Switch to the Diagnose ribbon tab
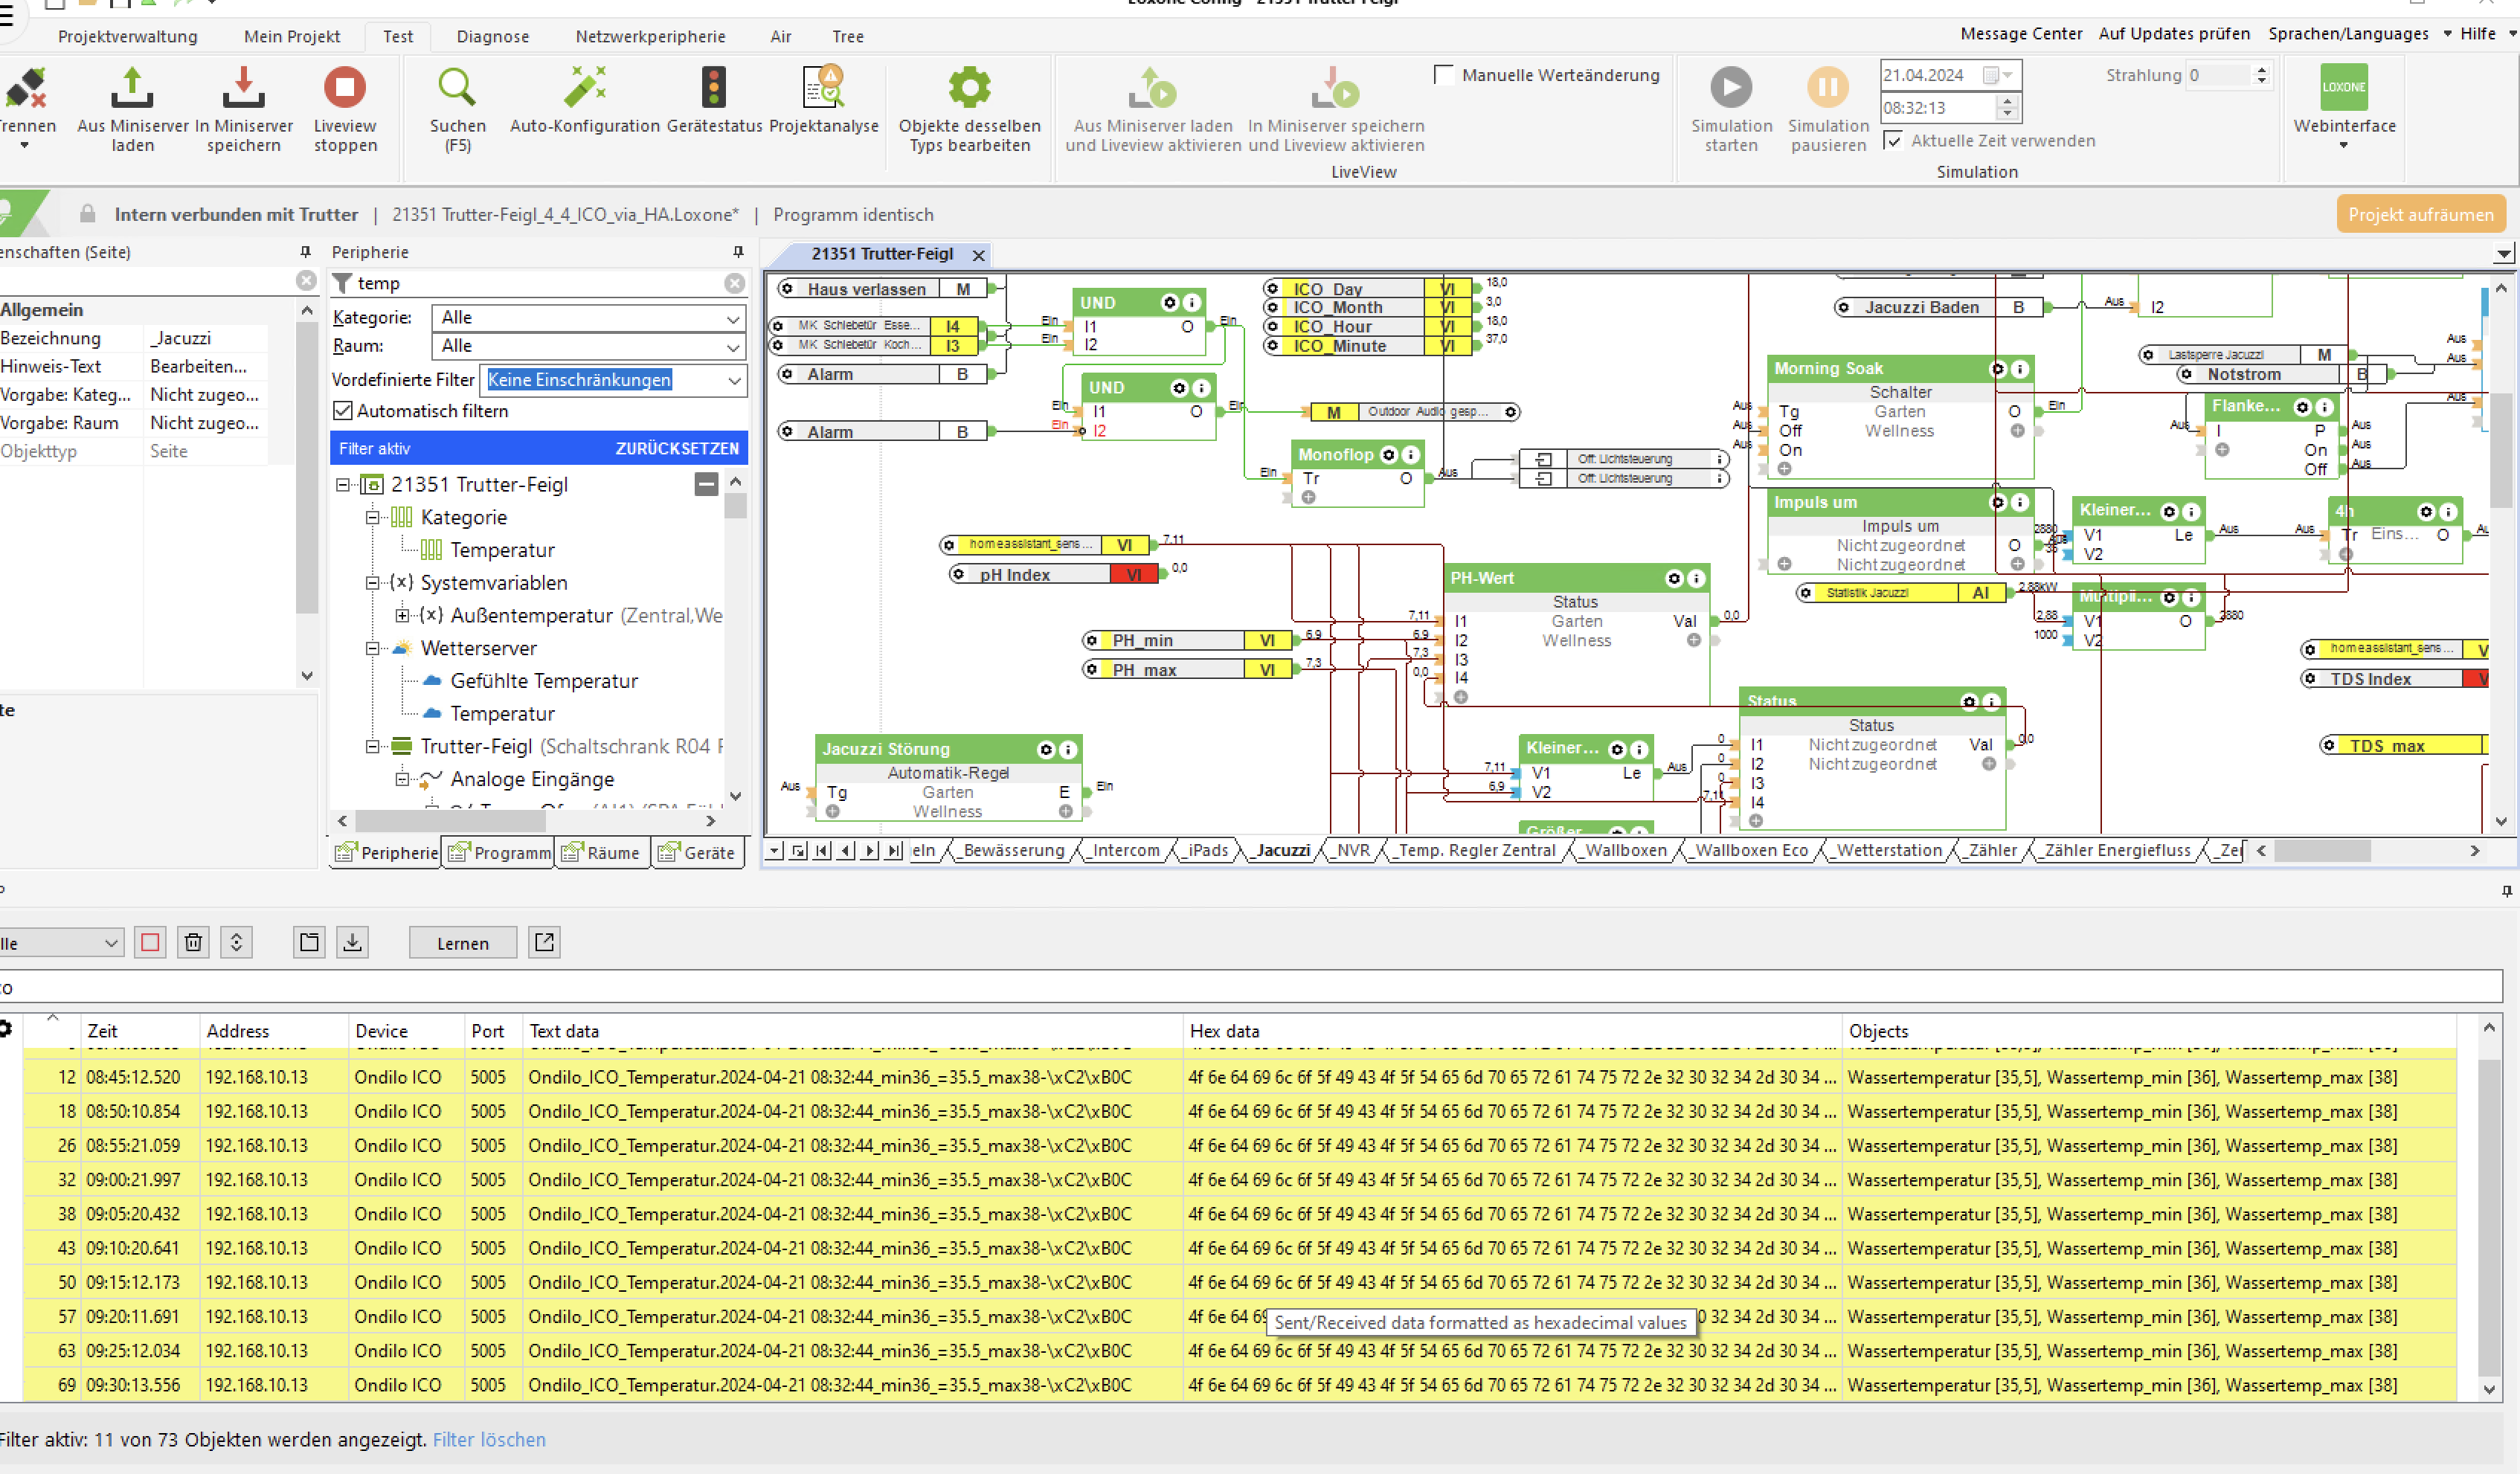This screenshot has width=2520, height=1474. [x=492, y=37]
